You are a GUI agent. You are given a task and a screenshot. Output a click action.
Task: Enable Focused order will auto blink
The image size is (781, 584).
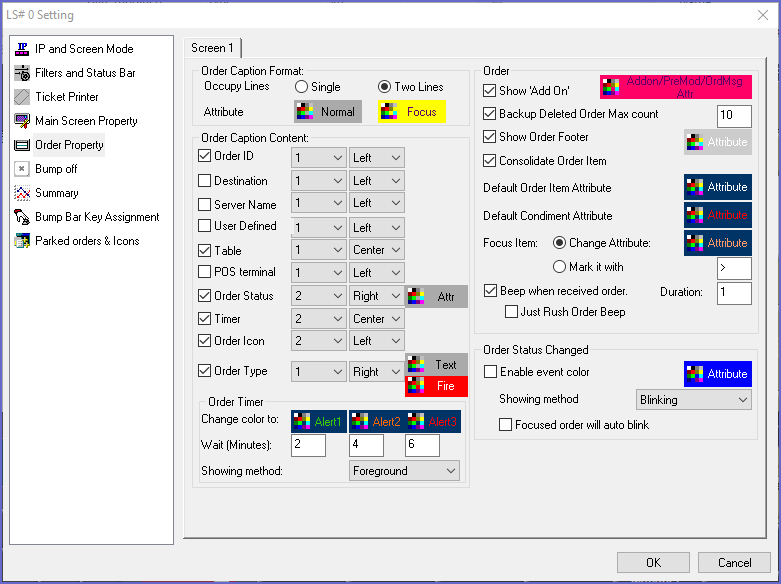click(x=506, y=425)
